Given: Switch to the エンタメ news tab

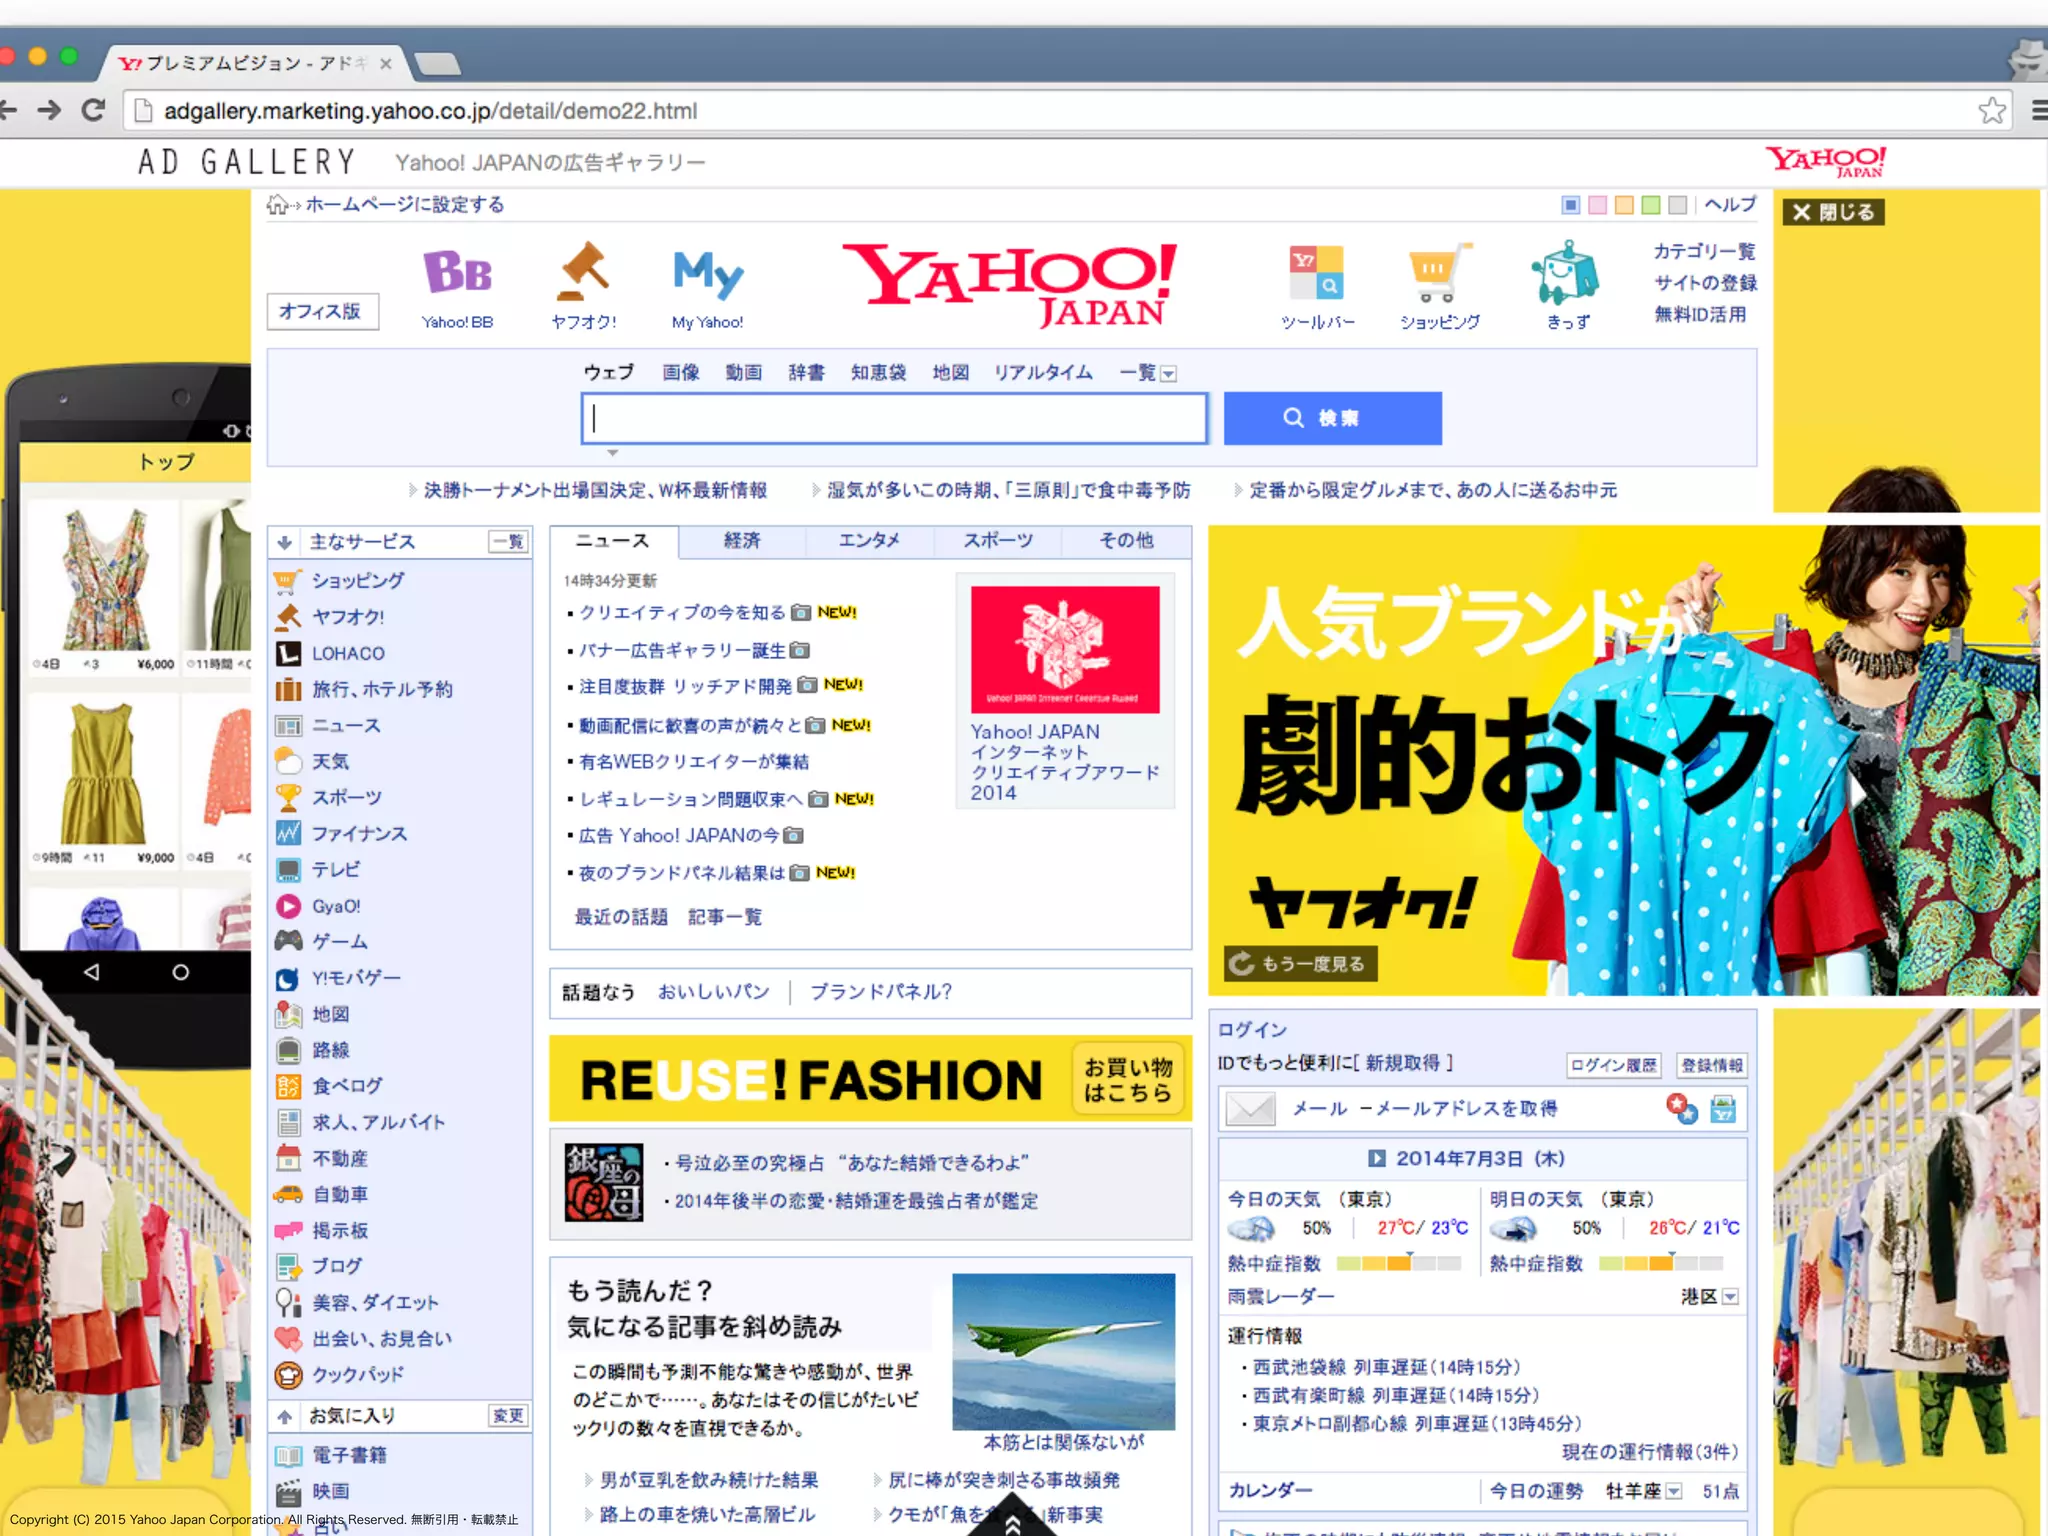Looking at the screenshot, I should click(868, 541).
